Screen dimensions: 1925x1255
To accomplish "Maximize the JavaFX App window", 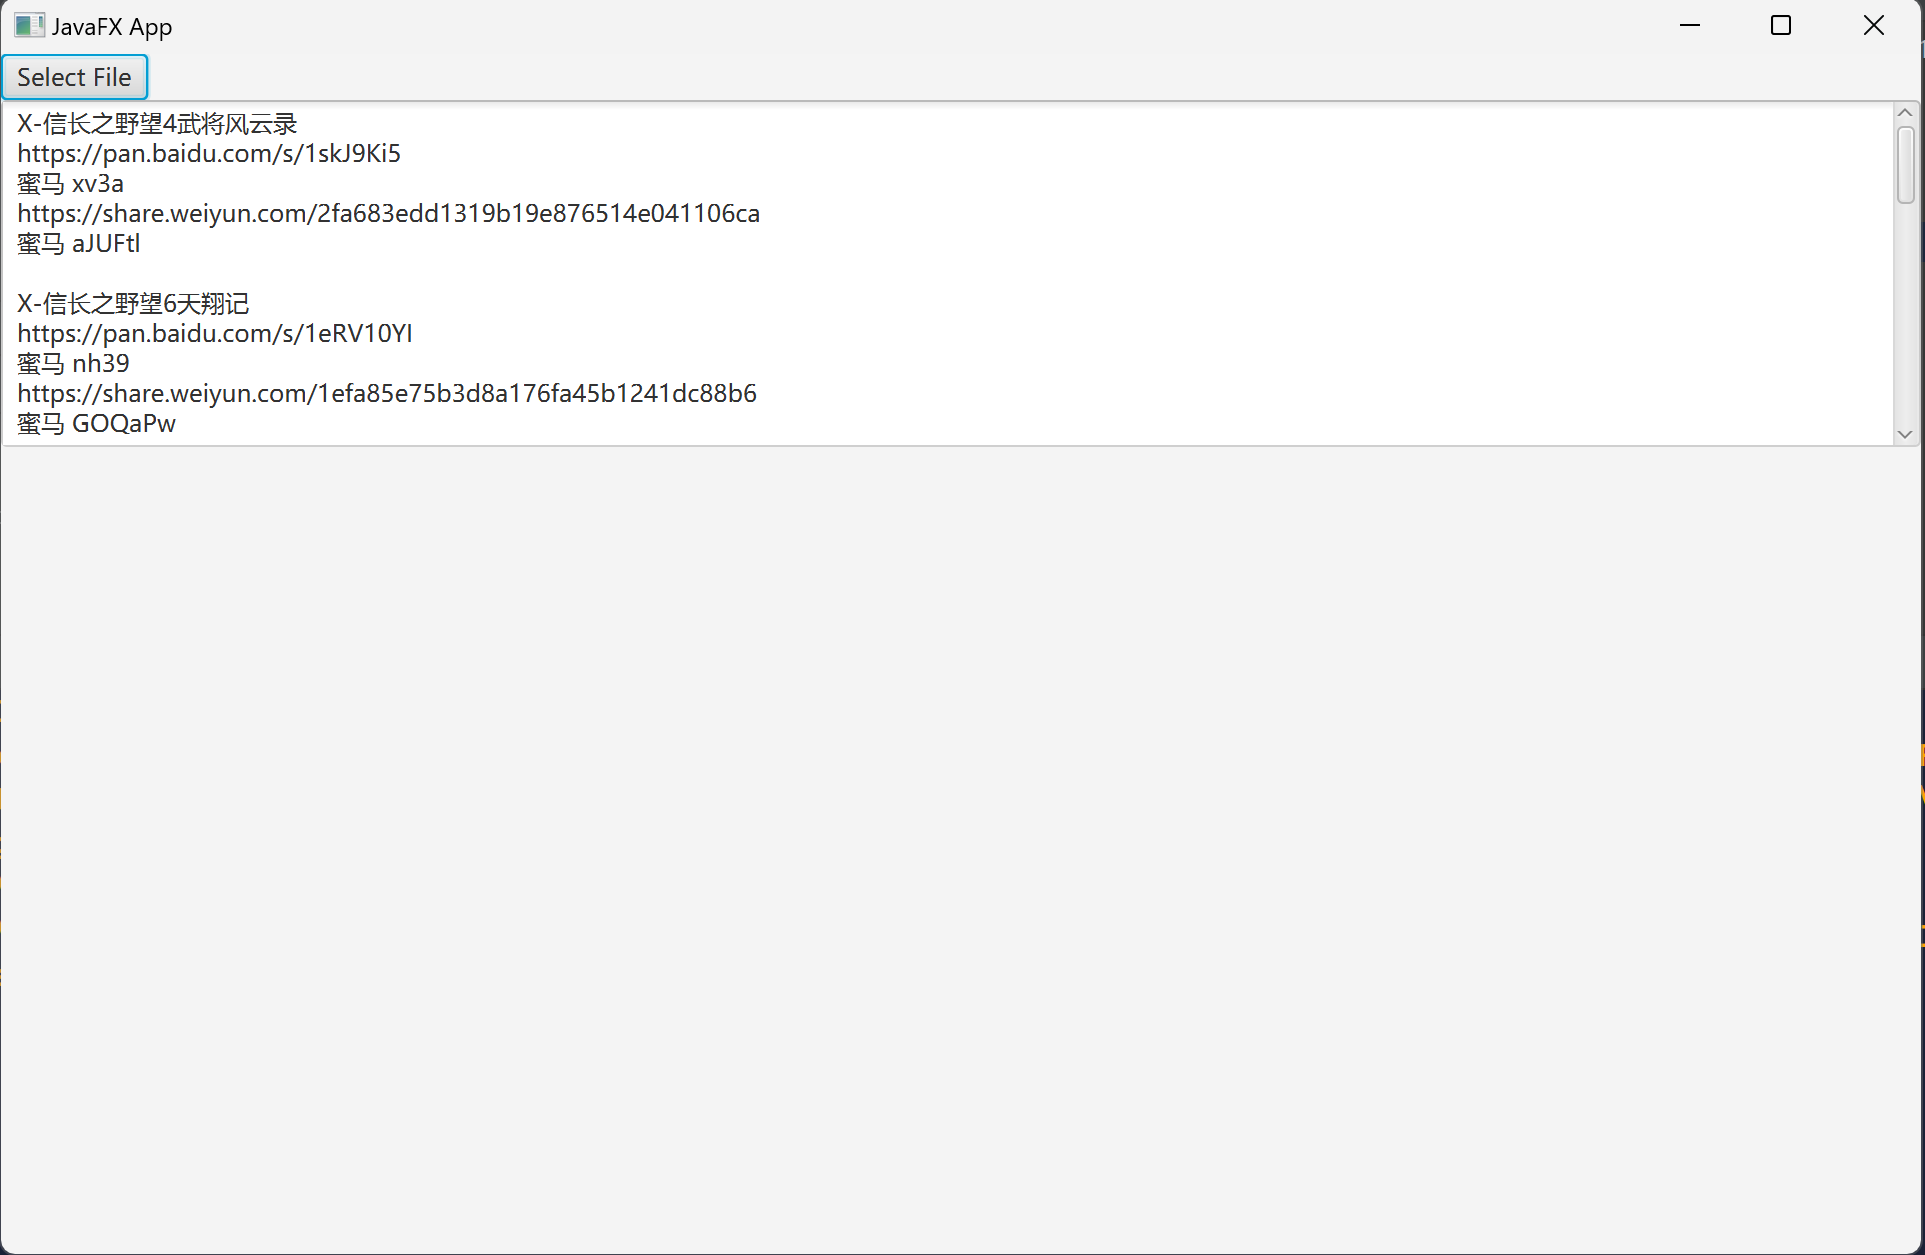I will pos(1781,26).
